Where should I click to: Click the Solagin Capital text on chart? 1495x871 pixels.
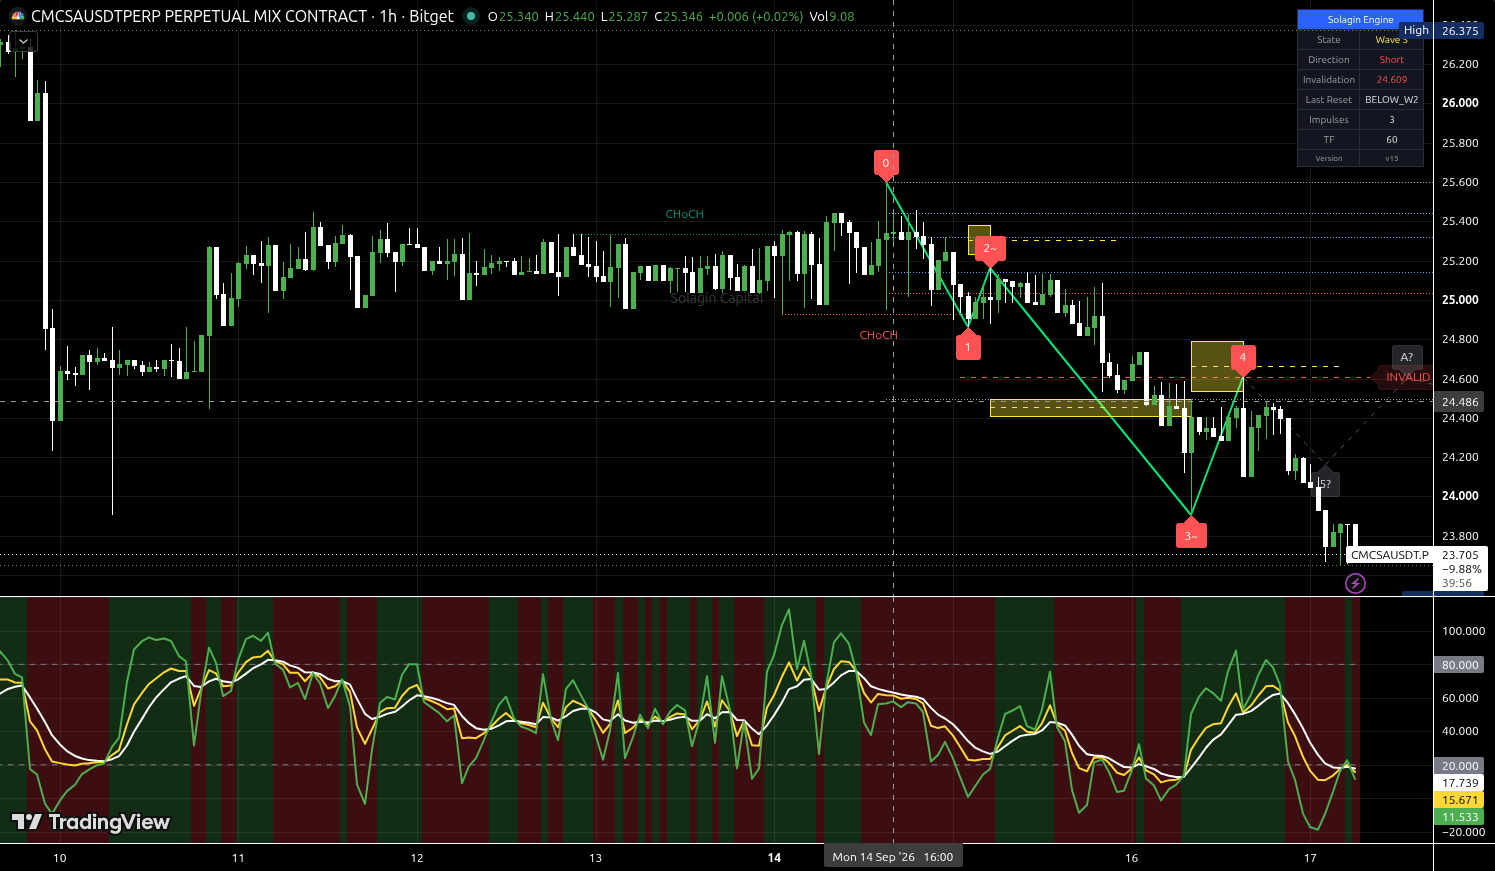716,298
